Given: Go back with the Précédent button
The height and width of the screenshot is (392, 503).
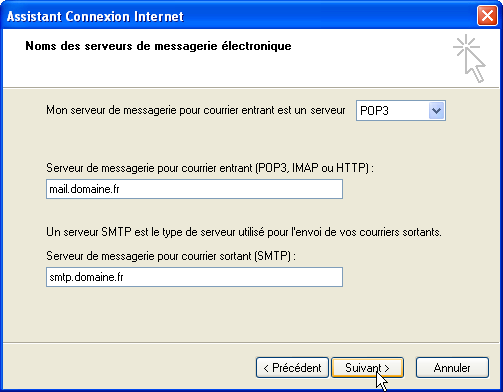Looking at the screenshot, I should tap(292, 368).
